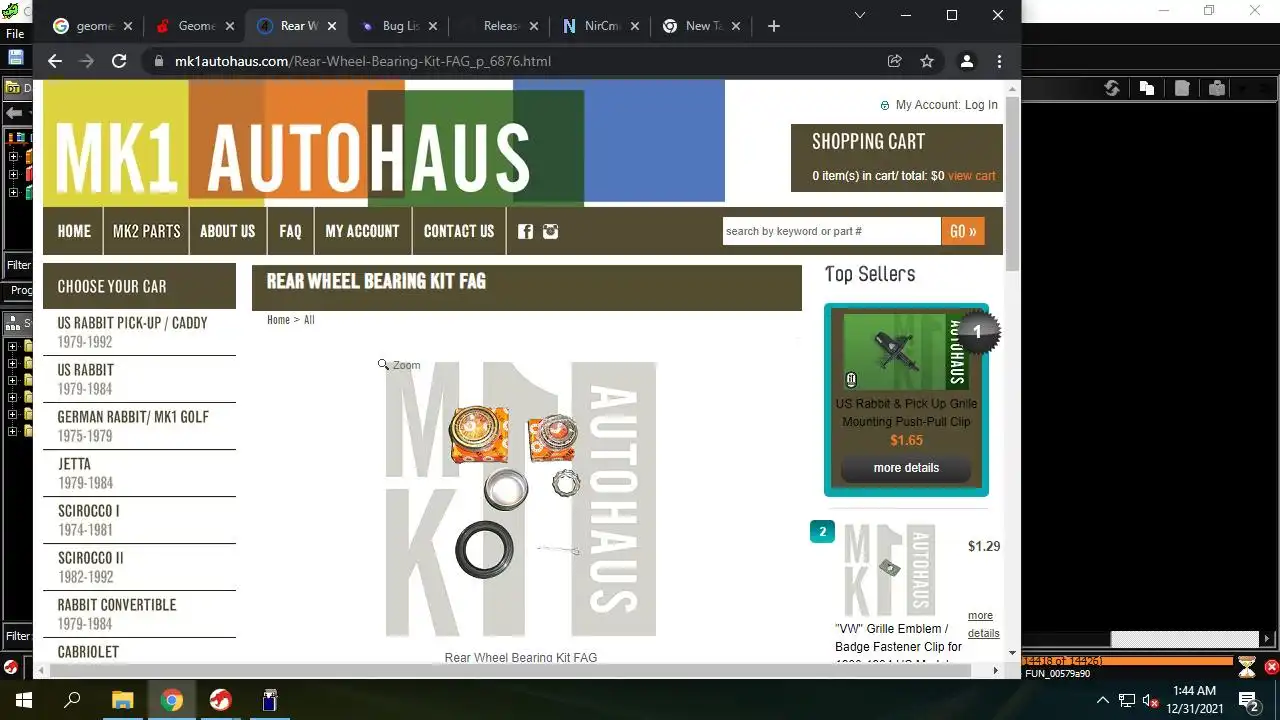The width and height of the screenshot is (1280, 720).
Task: Open the Chrome profile avatar menu
Action: click(966, 61)
